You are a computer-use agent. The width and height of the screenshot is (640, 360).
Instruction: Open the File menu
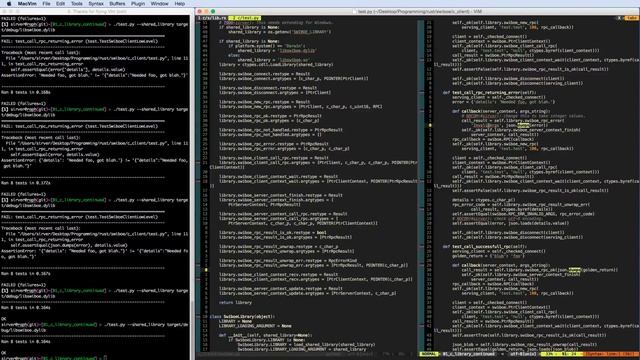point(47,4)
